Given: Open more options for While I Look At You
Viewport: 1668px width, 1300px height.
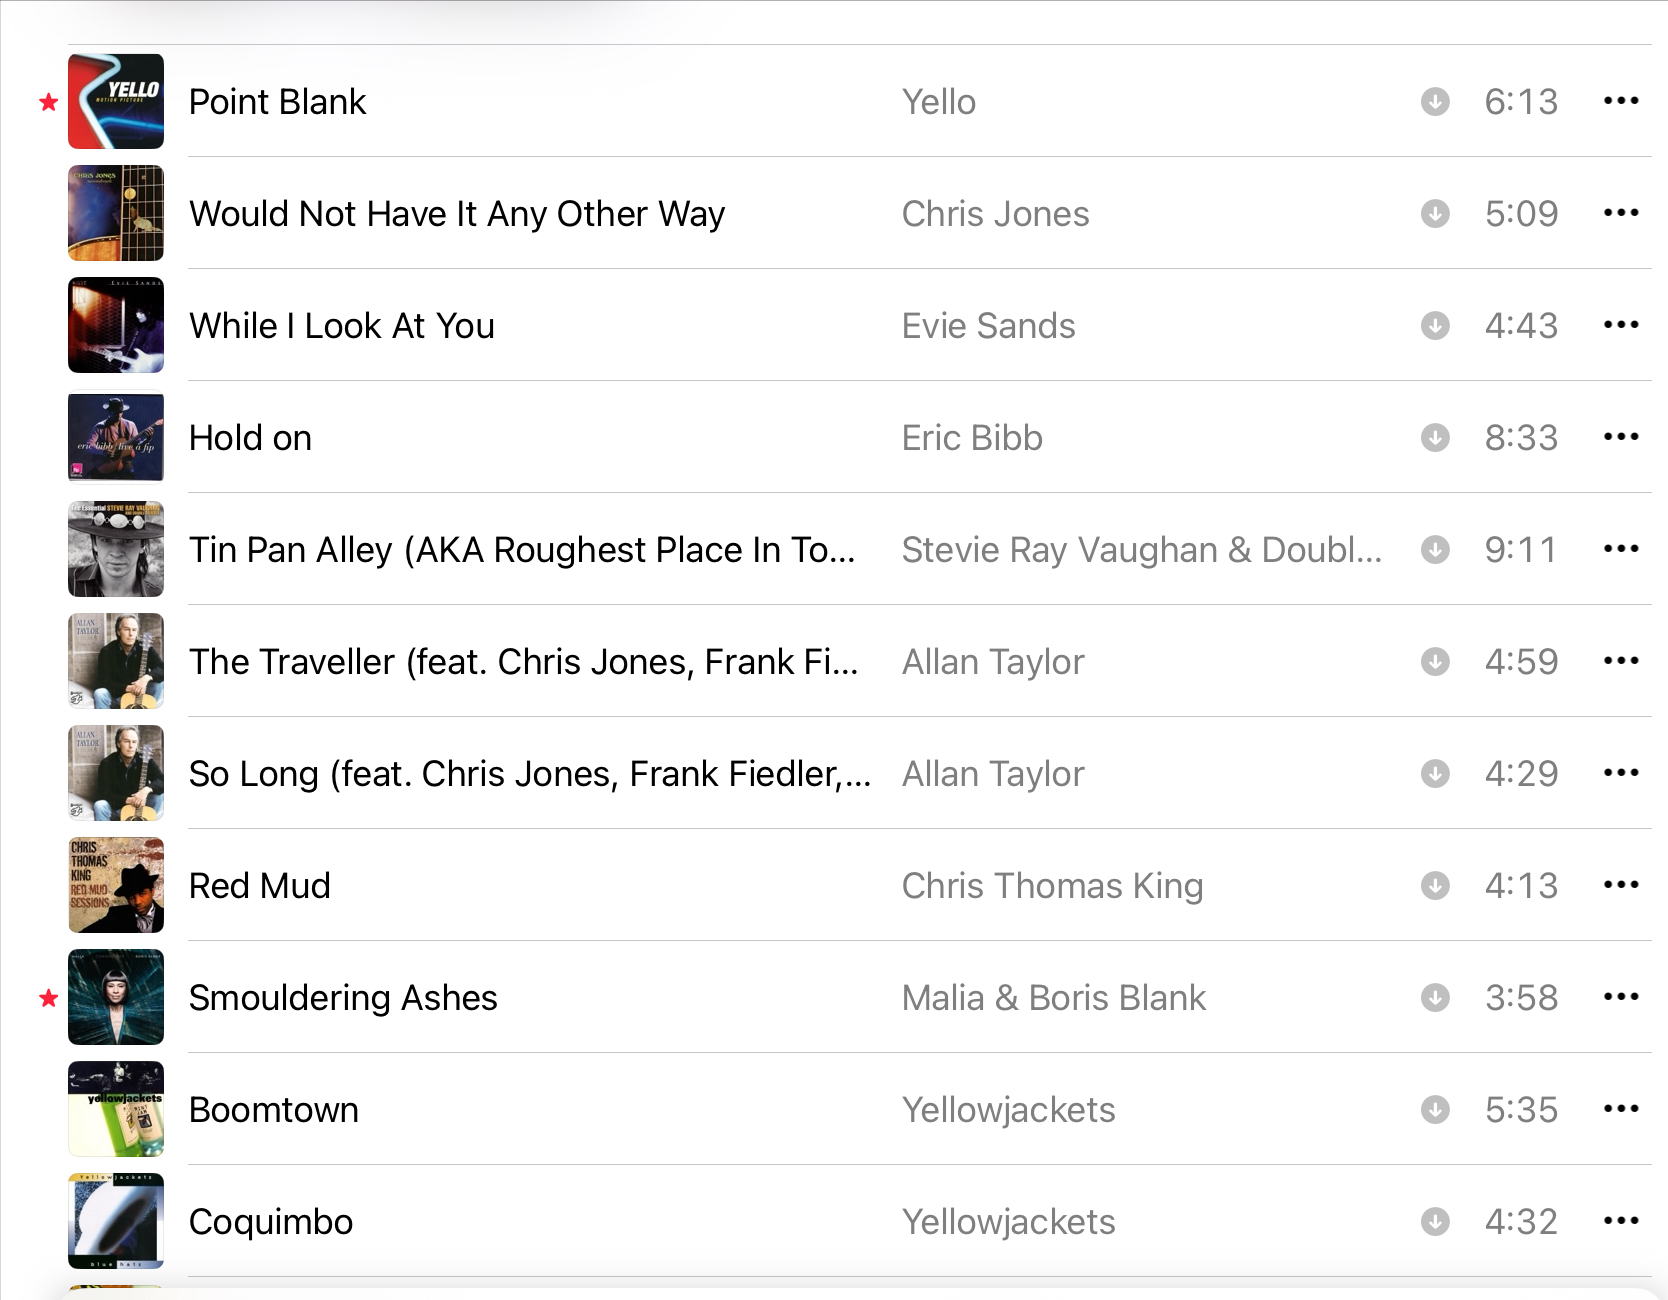Looking at the screenshot, I should pos(1621,325).
